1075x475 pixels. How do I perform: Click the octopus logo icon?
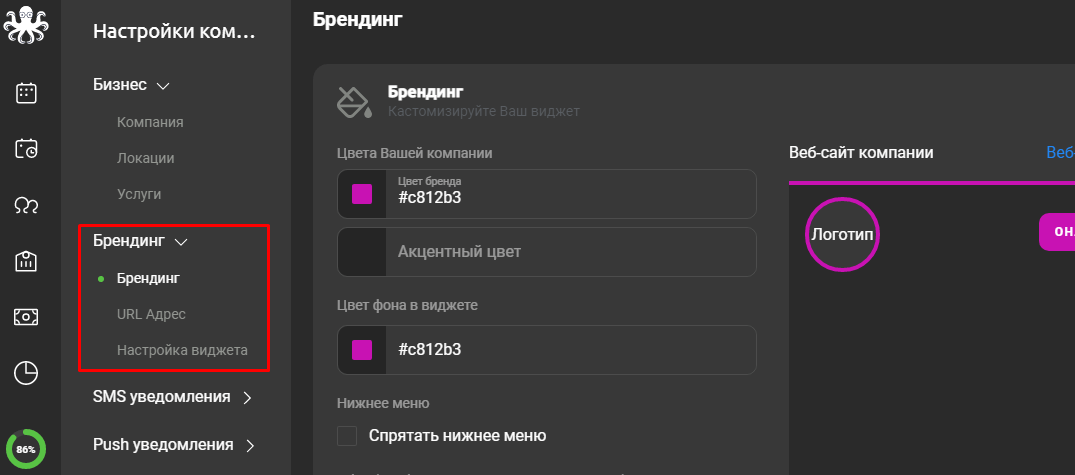[26, 26]
